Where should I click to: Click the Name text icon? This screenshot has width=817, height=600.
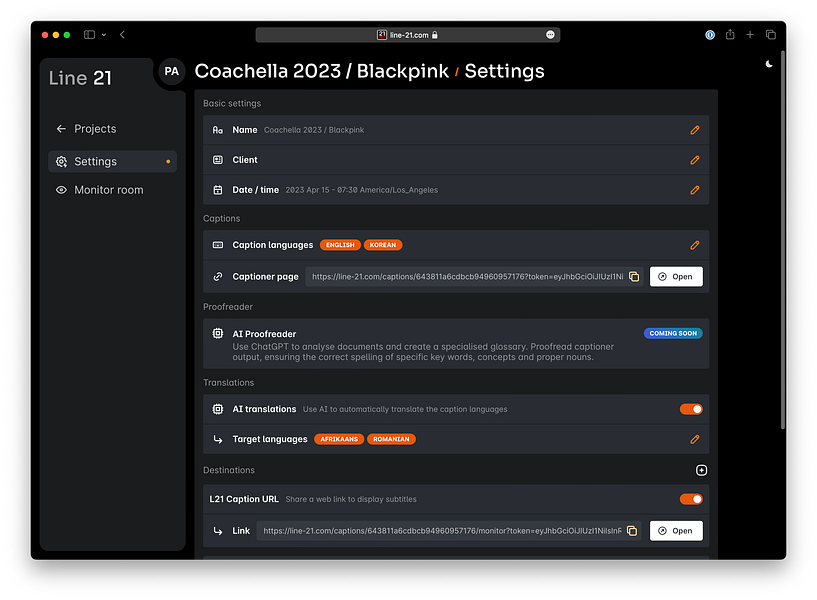pos(218,130)
